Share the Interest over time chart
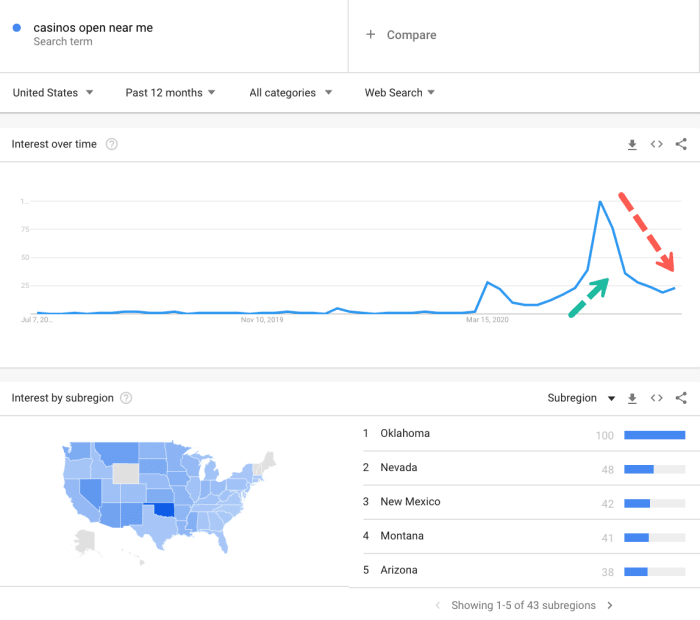This screenshot has height=620, width=700. [x=681, y=144]
